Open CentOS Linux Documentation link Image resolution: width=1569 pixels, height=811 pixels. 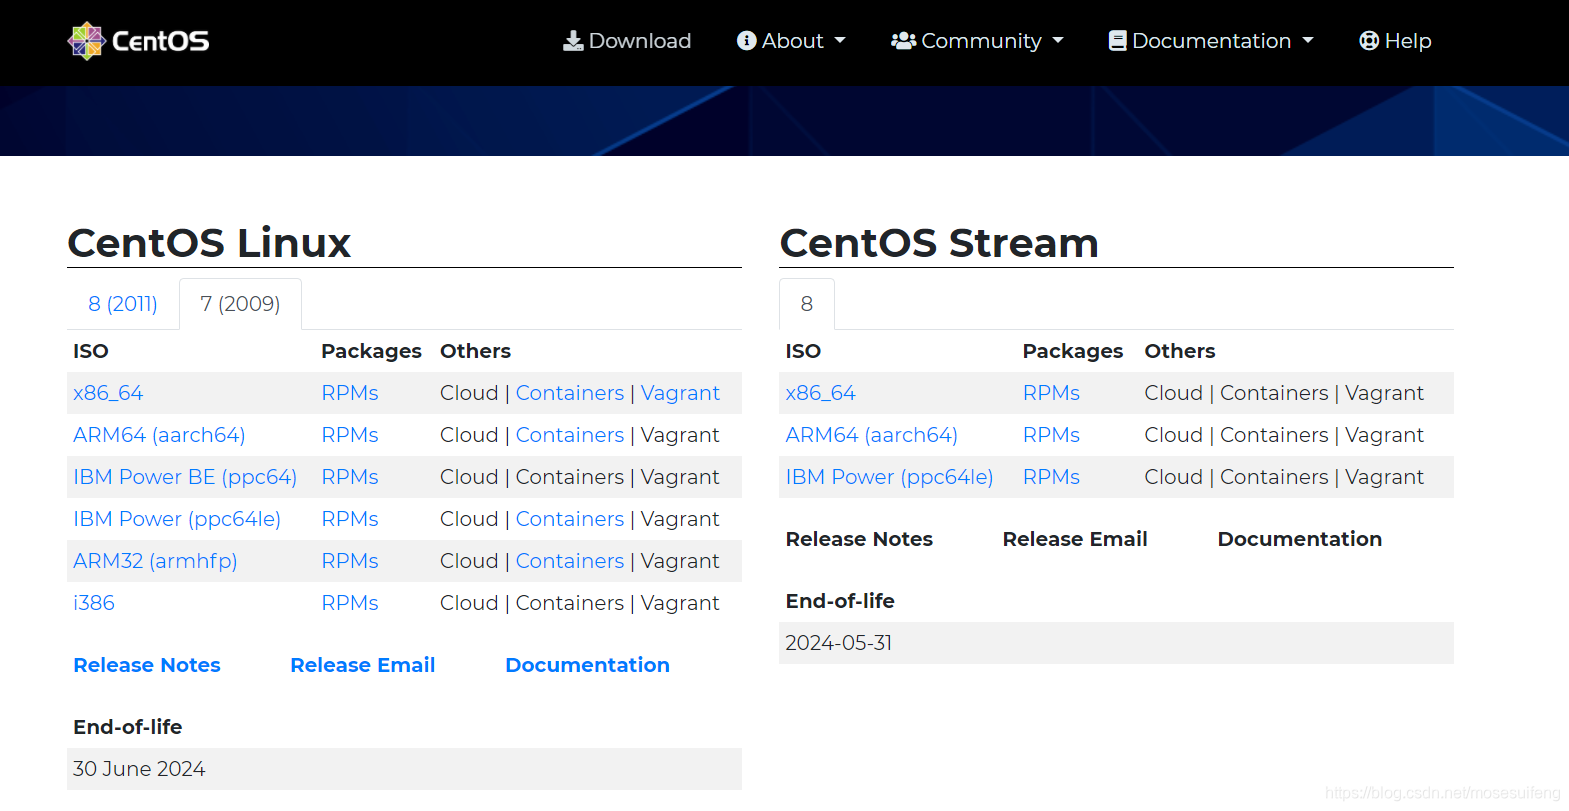[588, 665]
